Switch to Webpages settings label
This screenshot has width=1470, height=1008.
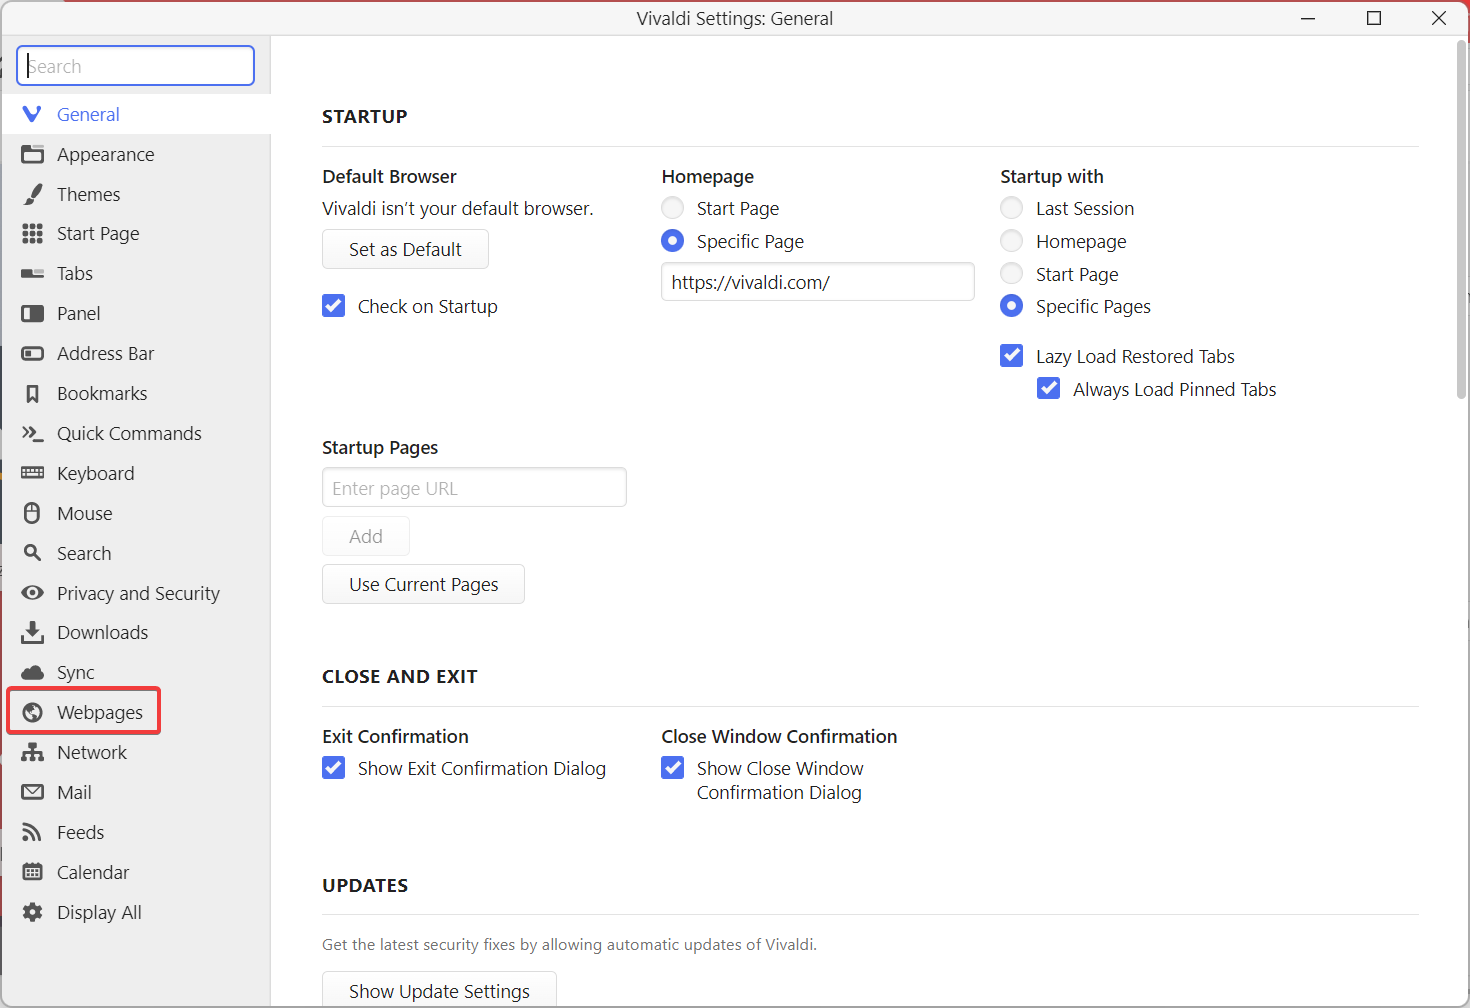pyautogui.click(x=100, y=712)
